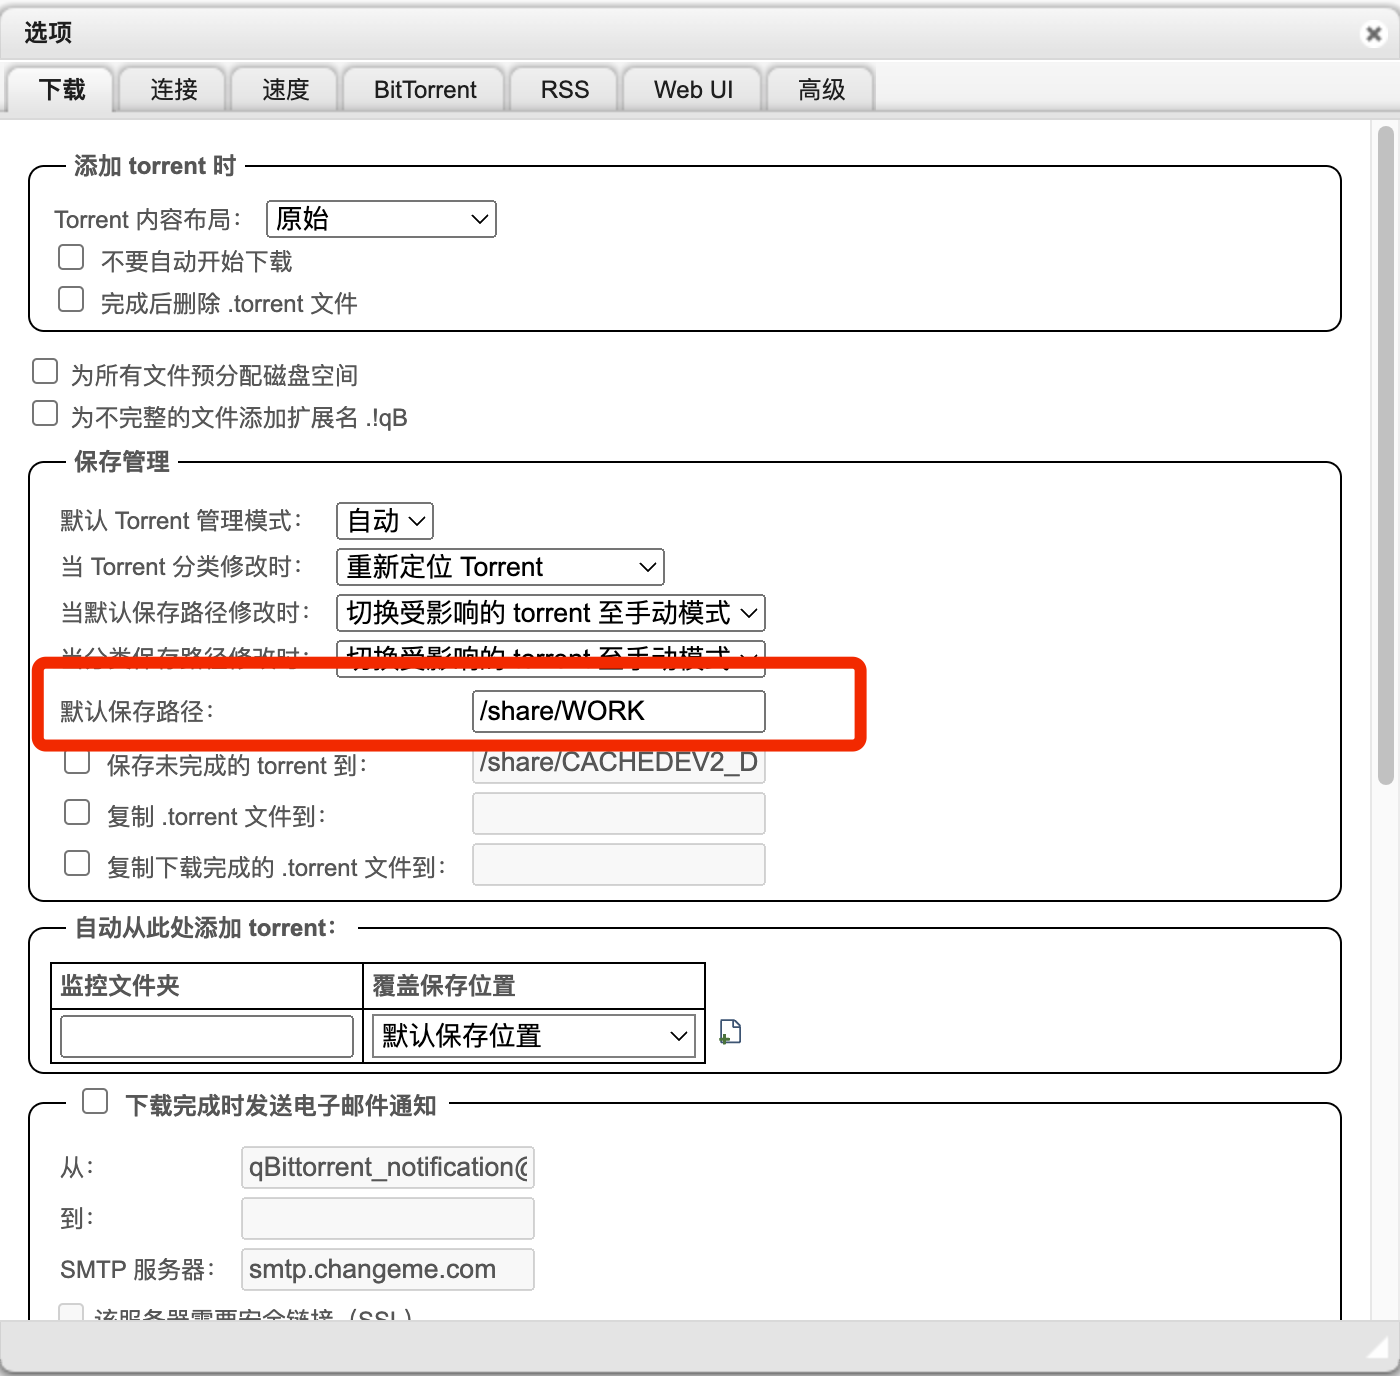Enable 保存未完成的 torrent 到 option
The height and width of the screenshot is (1376, 1400).
click(x=77, y=762)
